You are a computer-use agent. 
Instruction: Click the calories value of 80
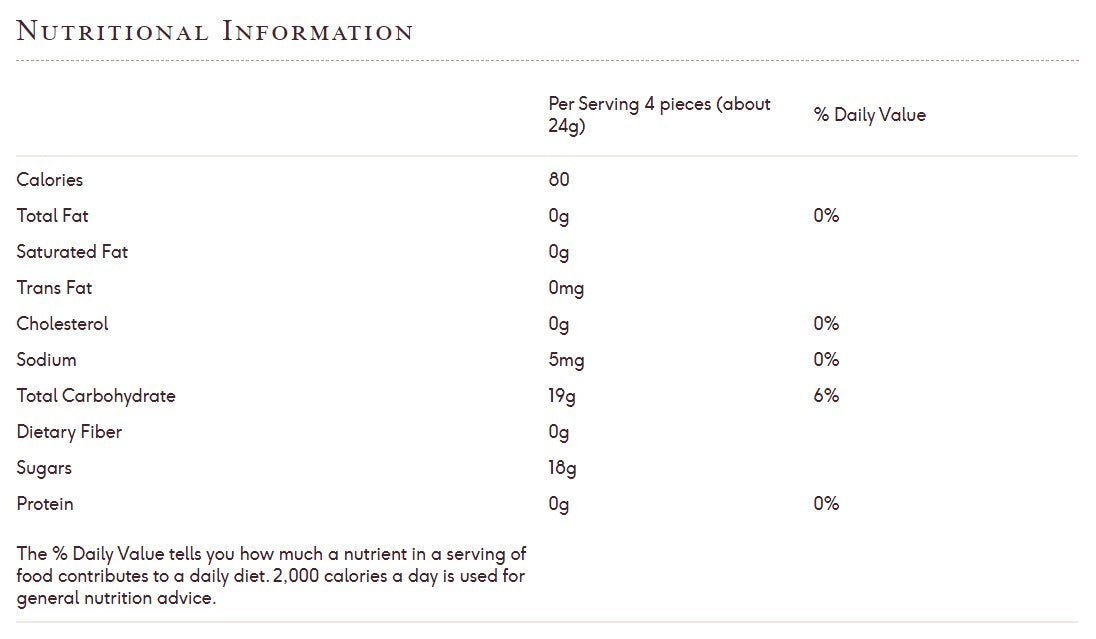coord(559,180)
